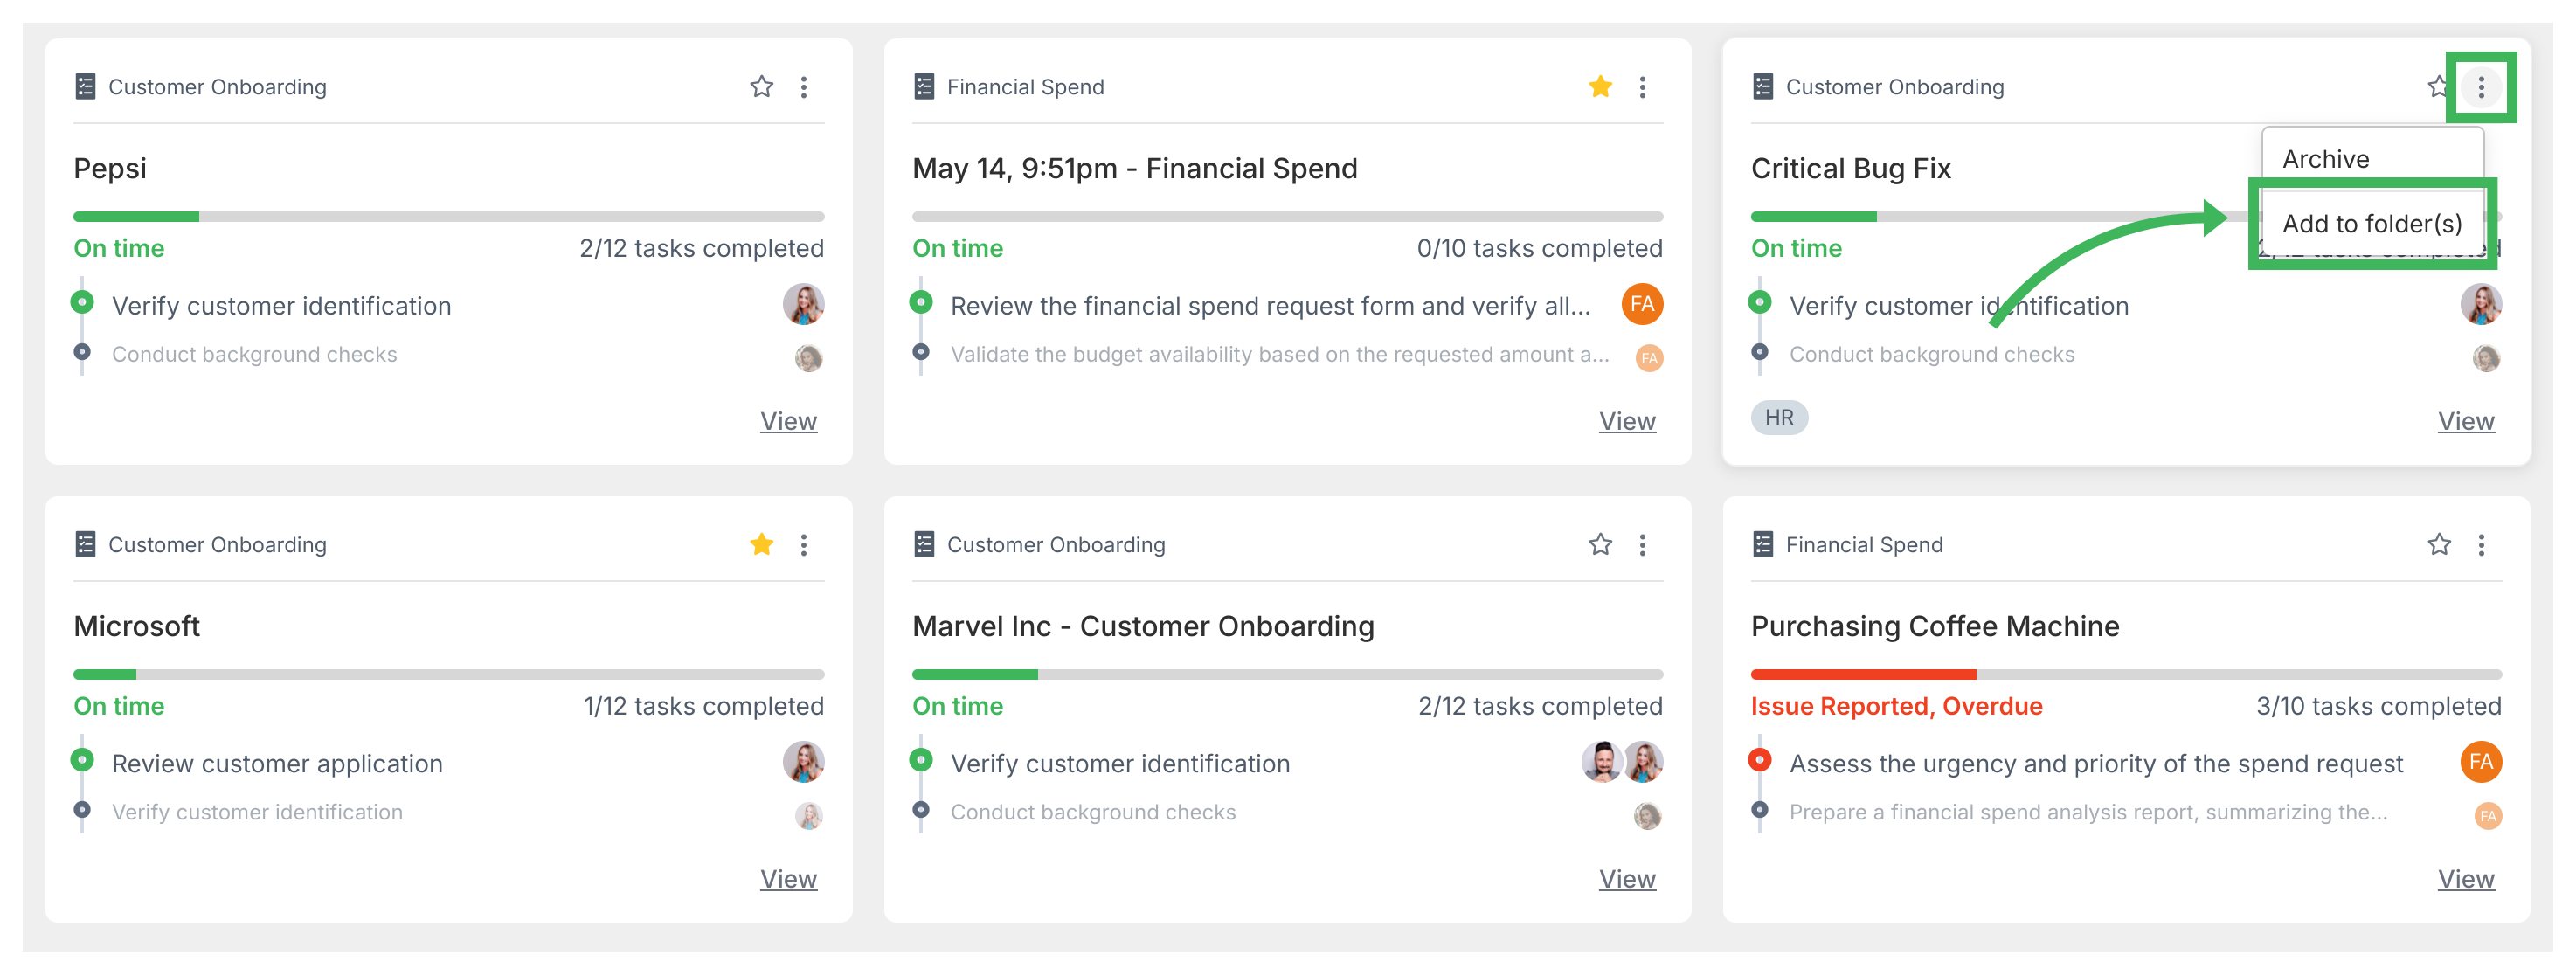2576x975 pixels.
Task: Click the Marvel Inc progress bar
Action: [1287, 674]
